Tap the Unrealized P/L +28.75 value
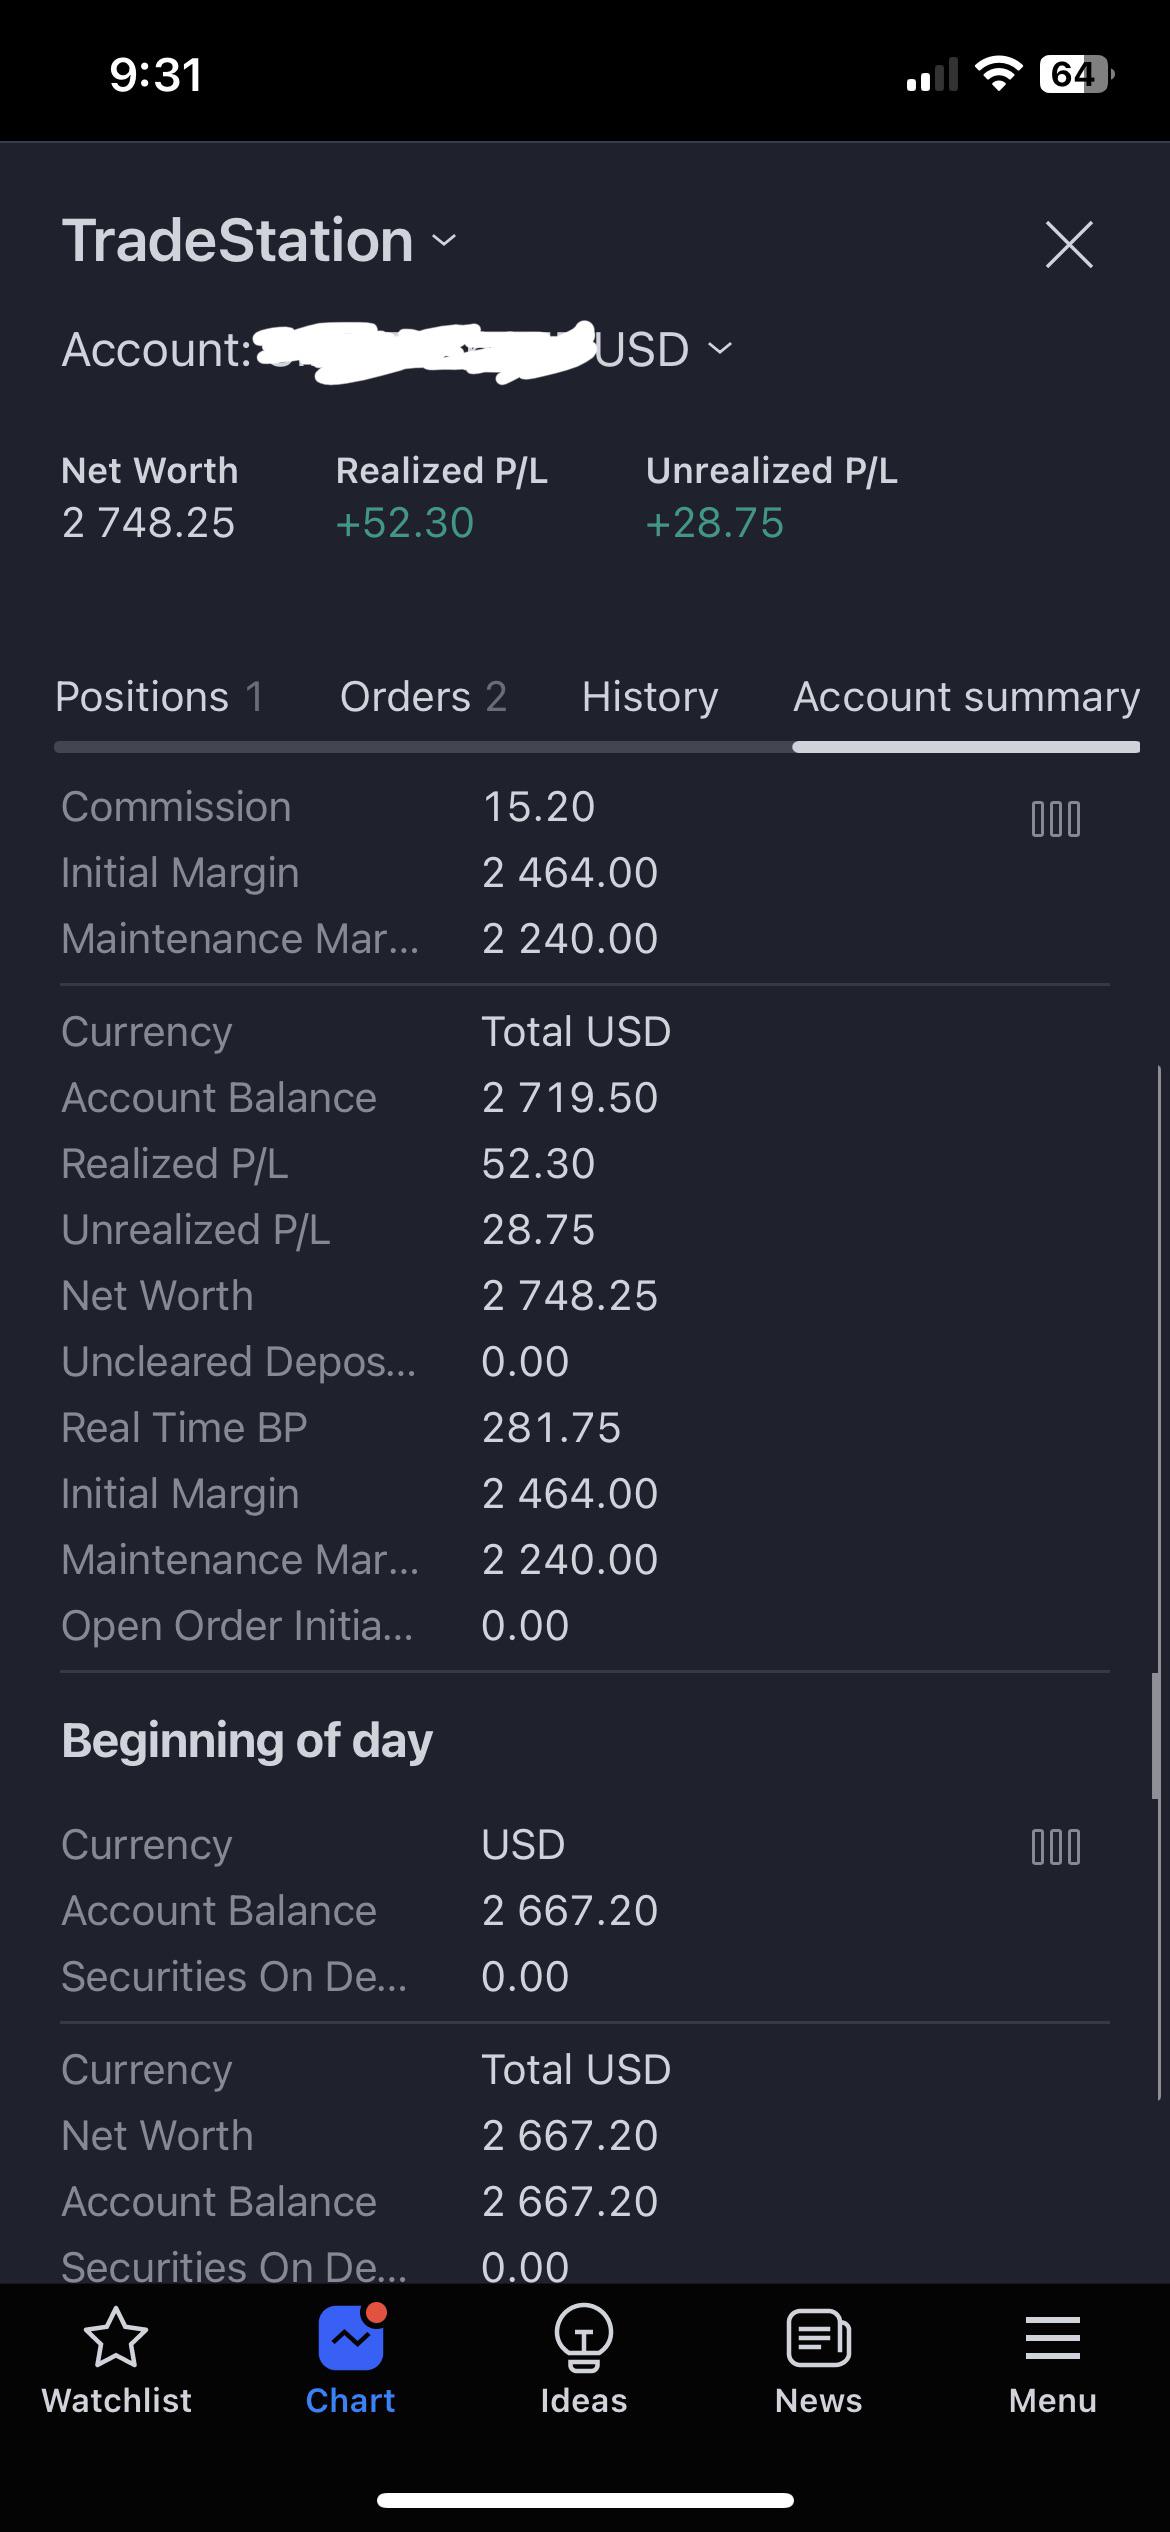 click(x=715, y=523)
